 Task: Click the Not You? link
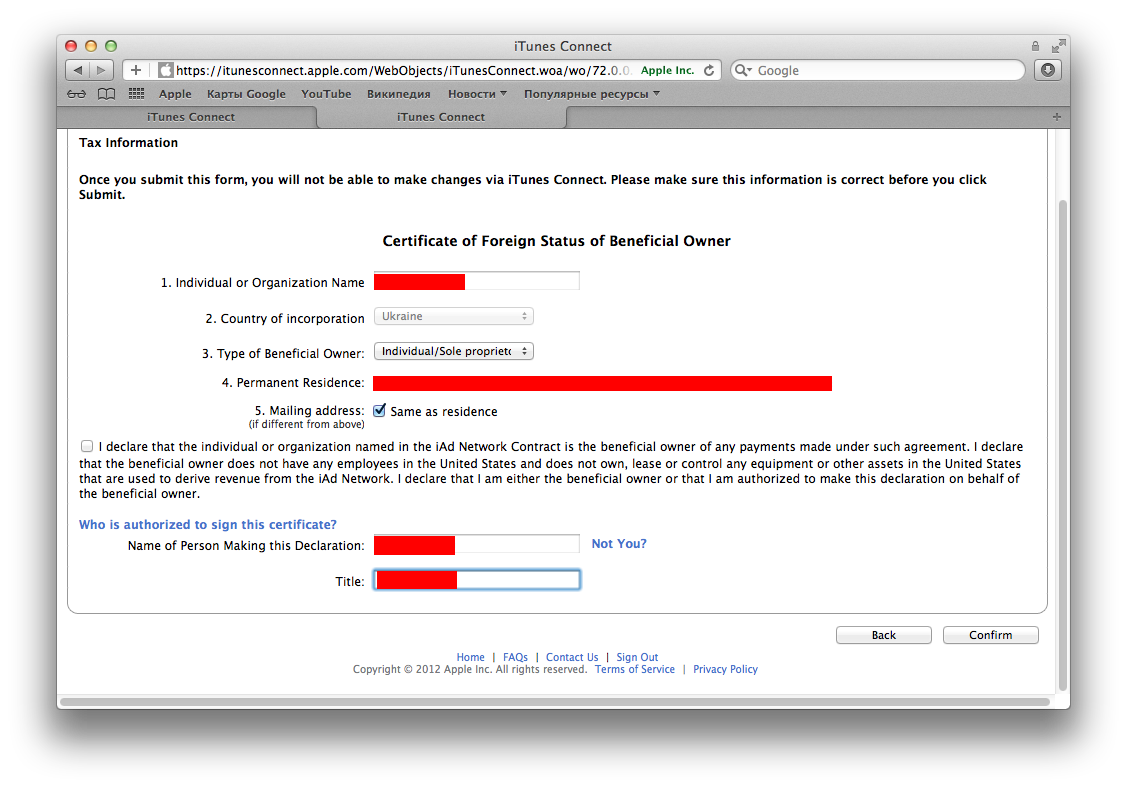tap(619, 544)
